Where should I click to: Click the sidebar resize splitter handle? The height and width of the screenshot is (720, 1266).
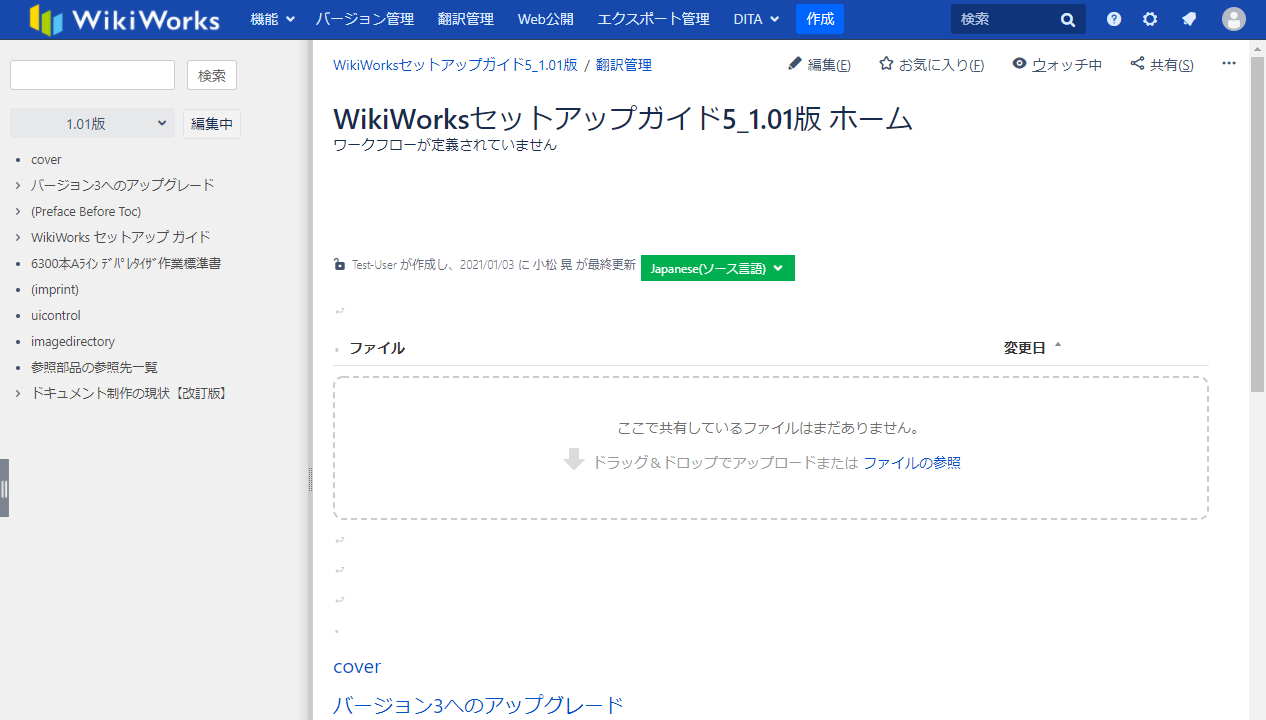click(310, 480)
